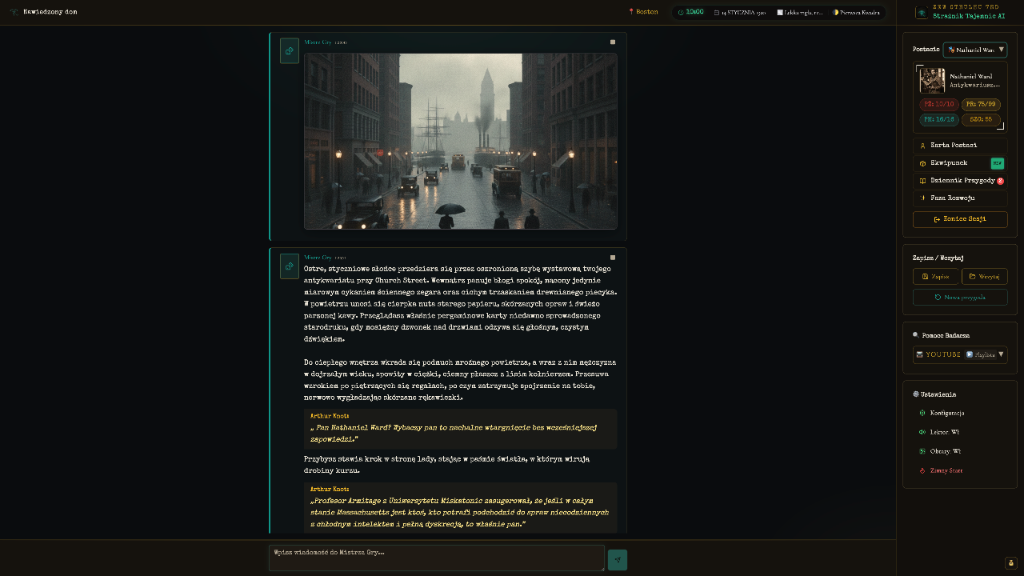Click the Konfiguracja icon in settings
This screenshot has height=576, width=1024.
point(923,413)
